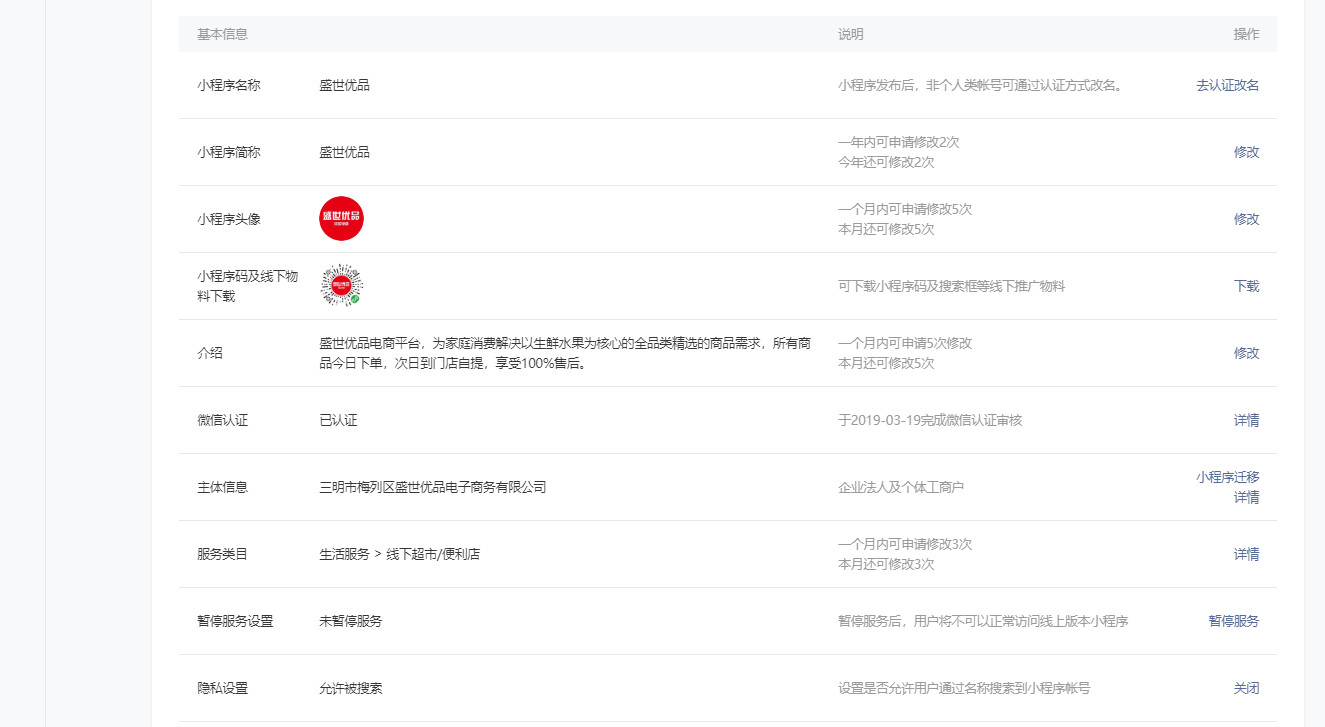Click 修改 in the 小程序简称 row
1325x727 pixels.
pos(1246,152)
